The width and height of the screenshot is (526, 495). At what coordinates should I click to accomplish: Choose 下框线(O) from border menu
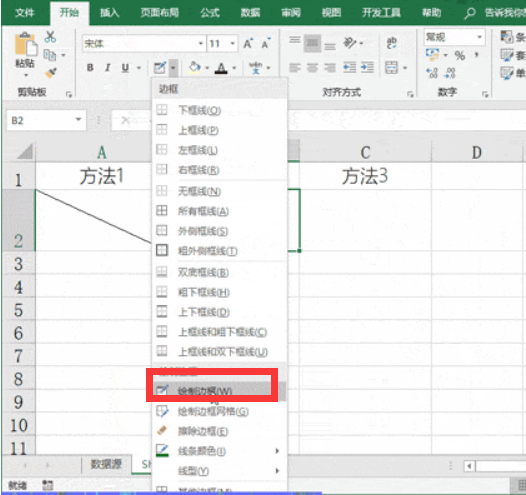click(x=220, y=110)
